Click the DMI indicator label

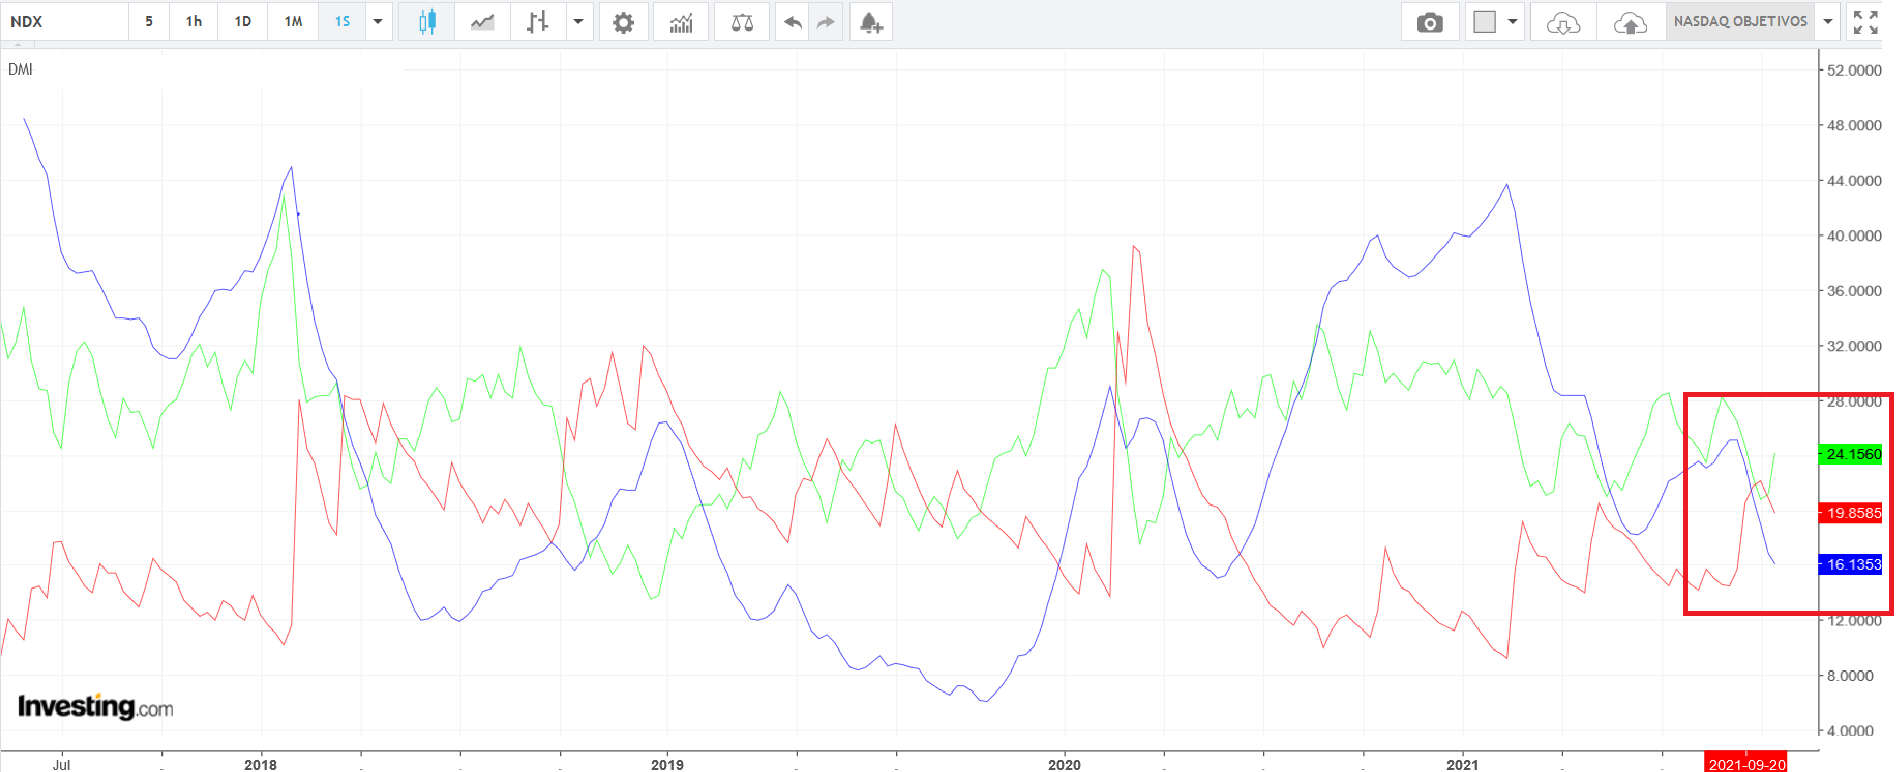coord(20,70)
